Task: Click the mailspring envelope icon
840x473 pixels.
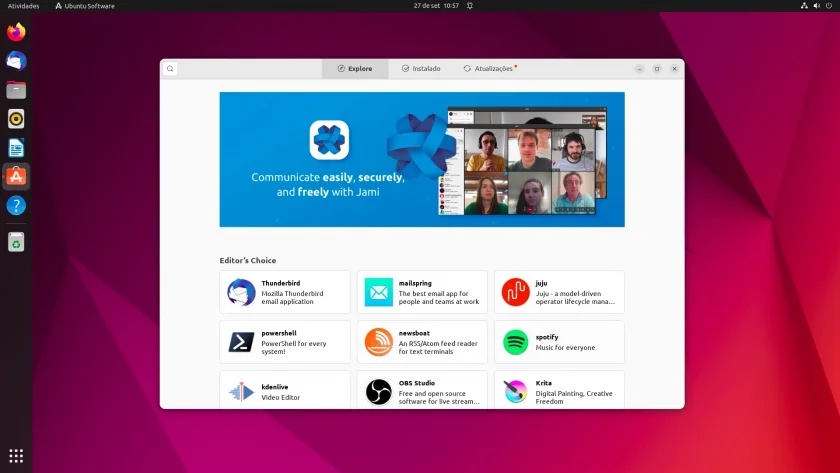Action: (378, 292)
